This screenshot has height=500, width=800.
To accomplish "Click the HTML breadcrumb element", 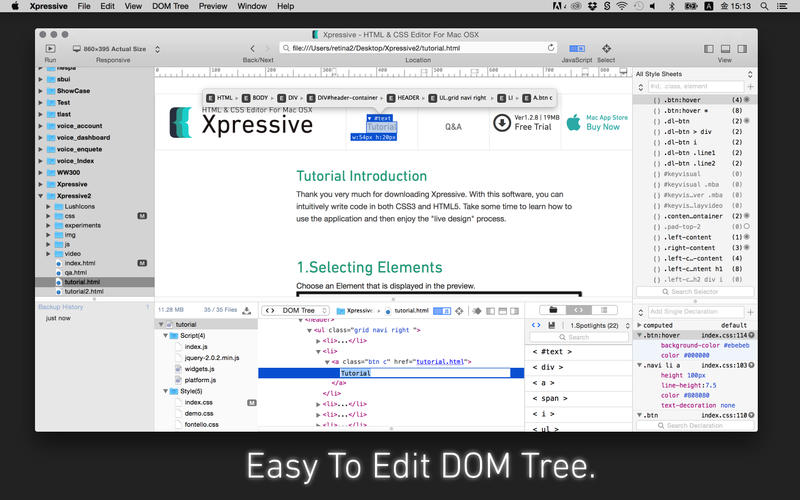I will [220, 97].
